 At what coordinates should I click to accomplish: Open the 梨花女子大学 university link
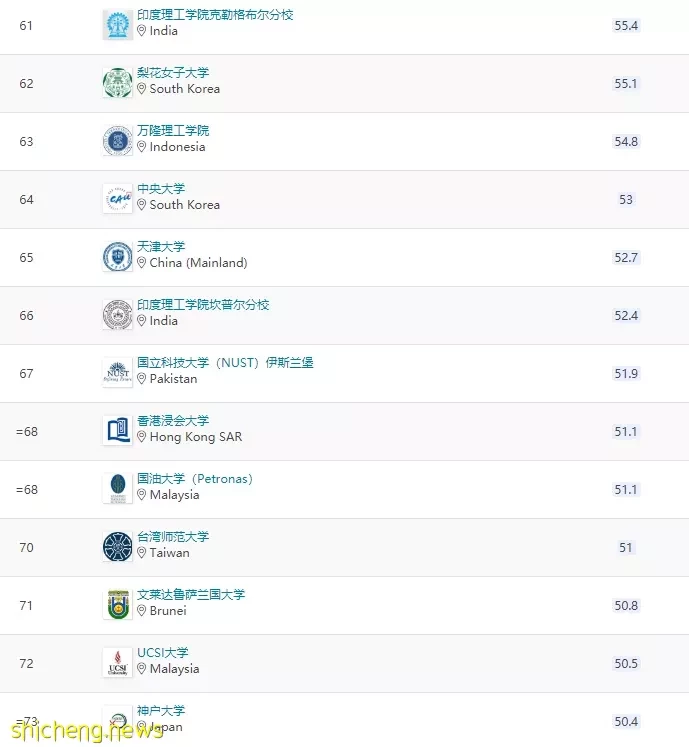pos(173,73)
